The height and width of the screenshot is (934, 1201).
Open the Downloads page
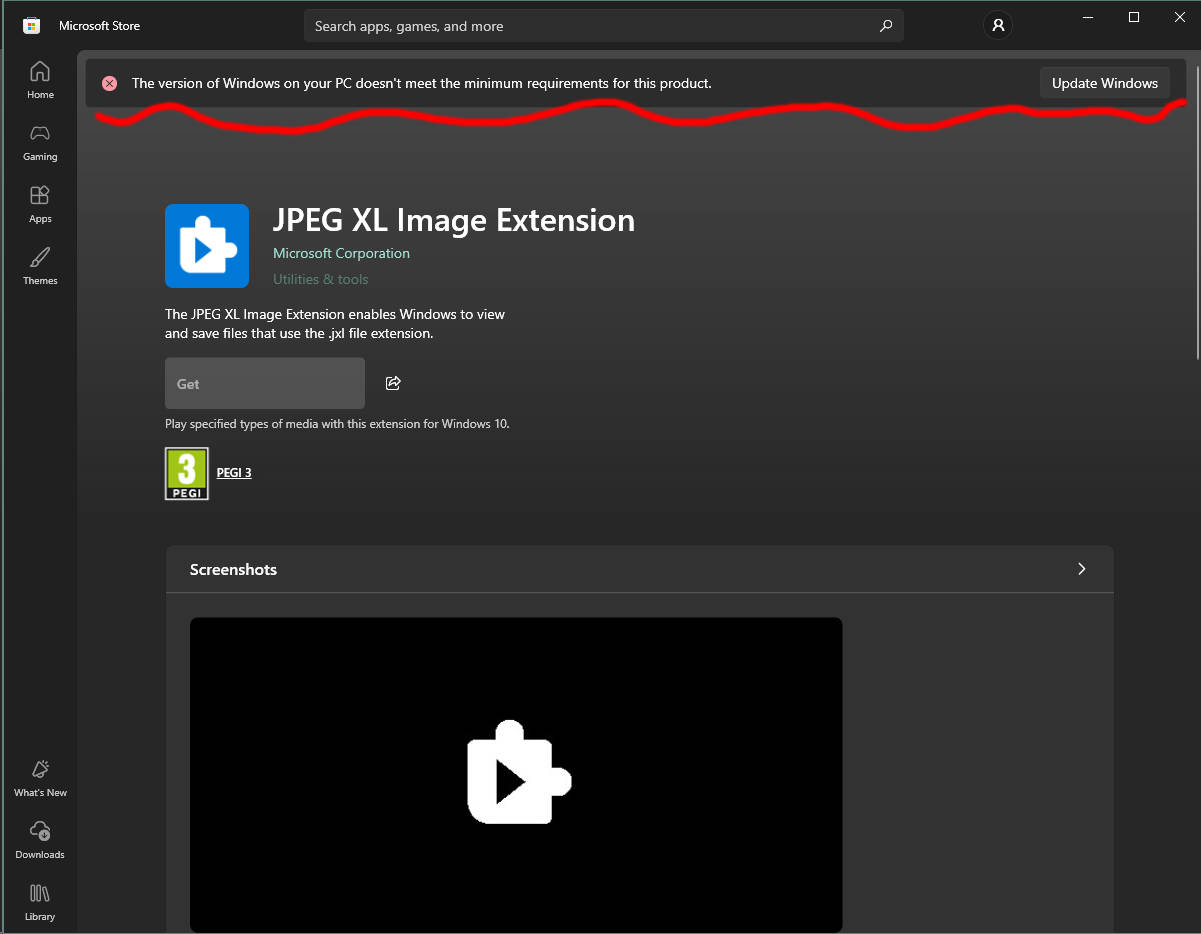[x=40, y=840]
